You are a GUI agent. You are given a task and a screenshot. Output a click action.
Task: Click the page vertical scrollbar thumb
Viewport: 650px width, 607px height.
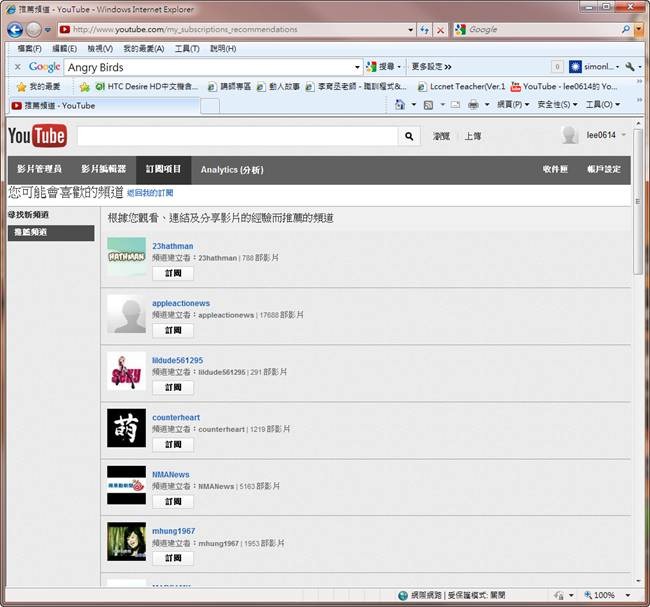tap(638, 201)
